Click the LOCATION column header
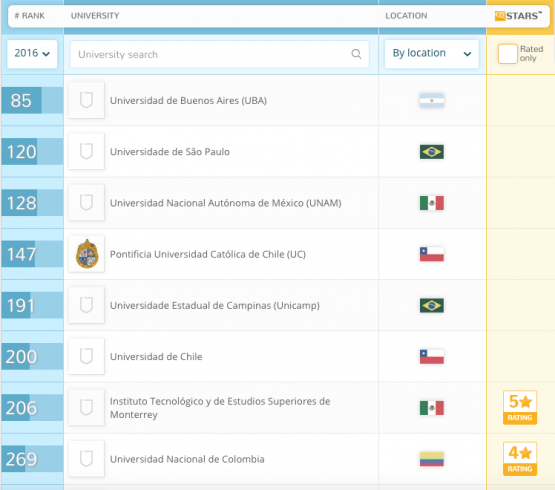The height and width of the screenshot is (490, 555). coord(406,16)
